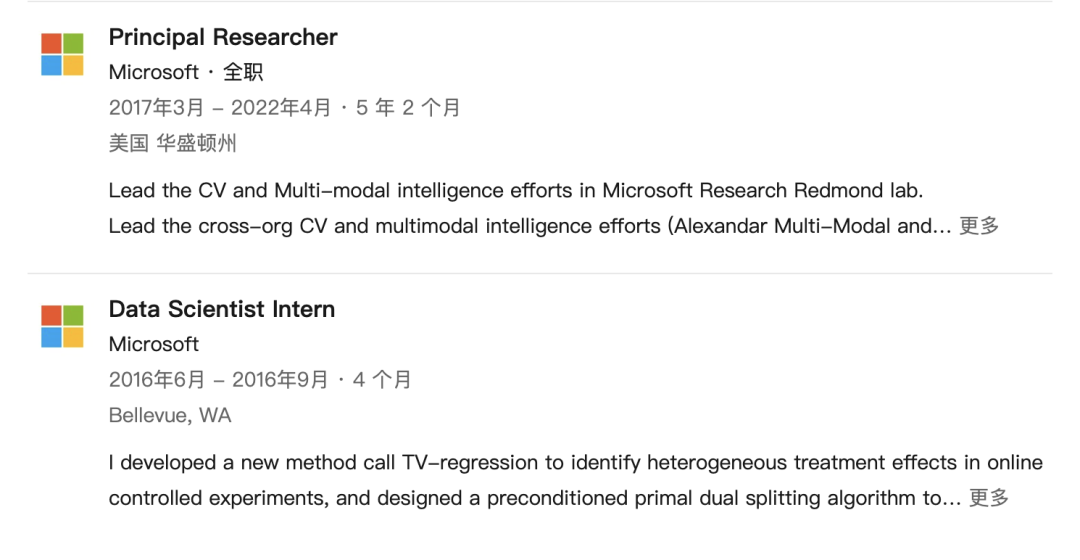Image resolution: width=1080 pixels, height=560 pixels.
Task: Click the divider line between the two job entries
Action: (x=540, y=273)
